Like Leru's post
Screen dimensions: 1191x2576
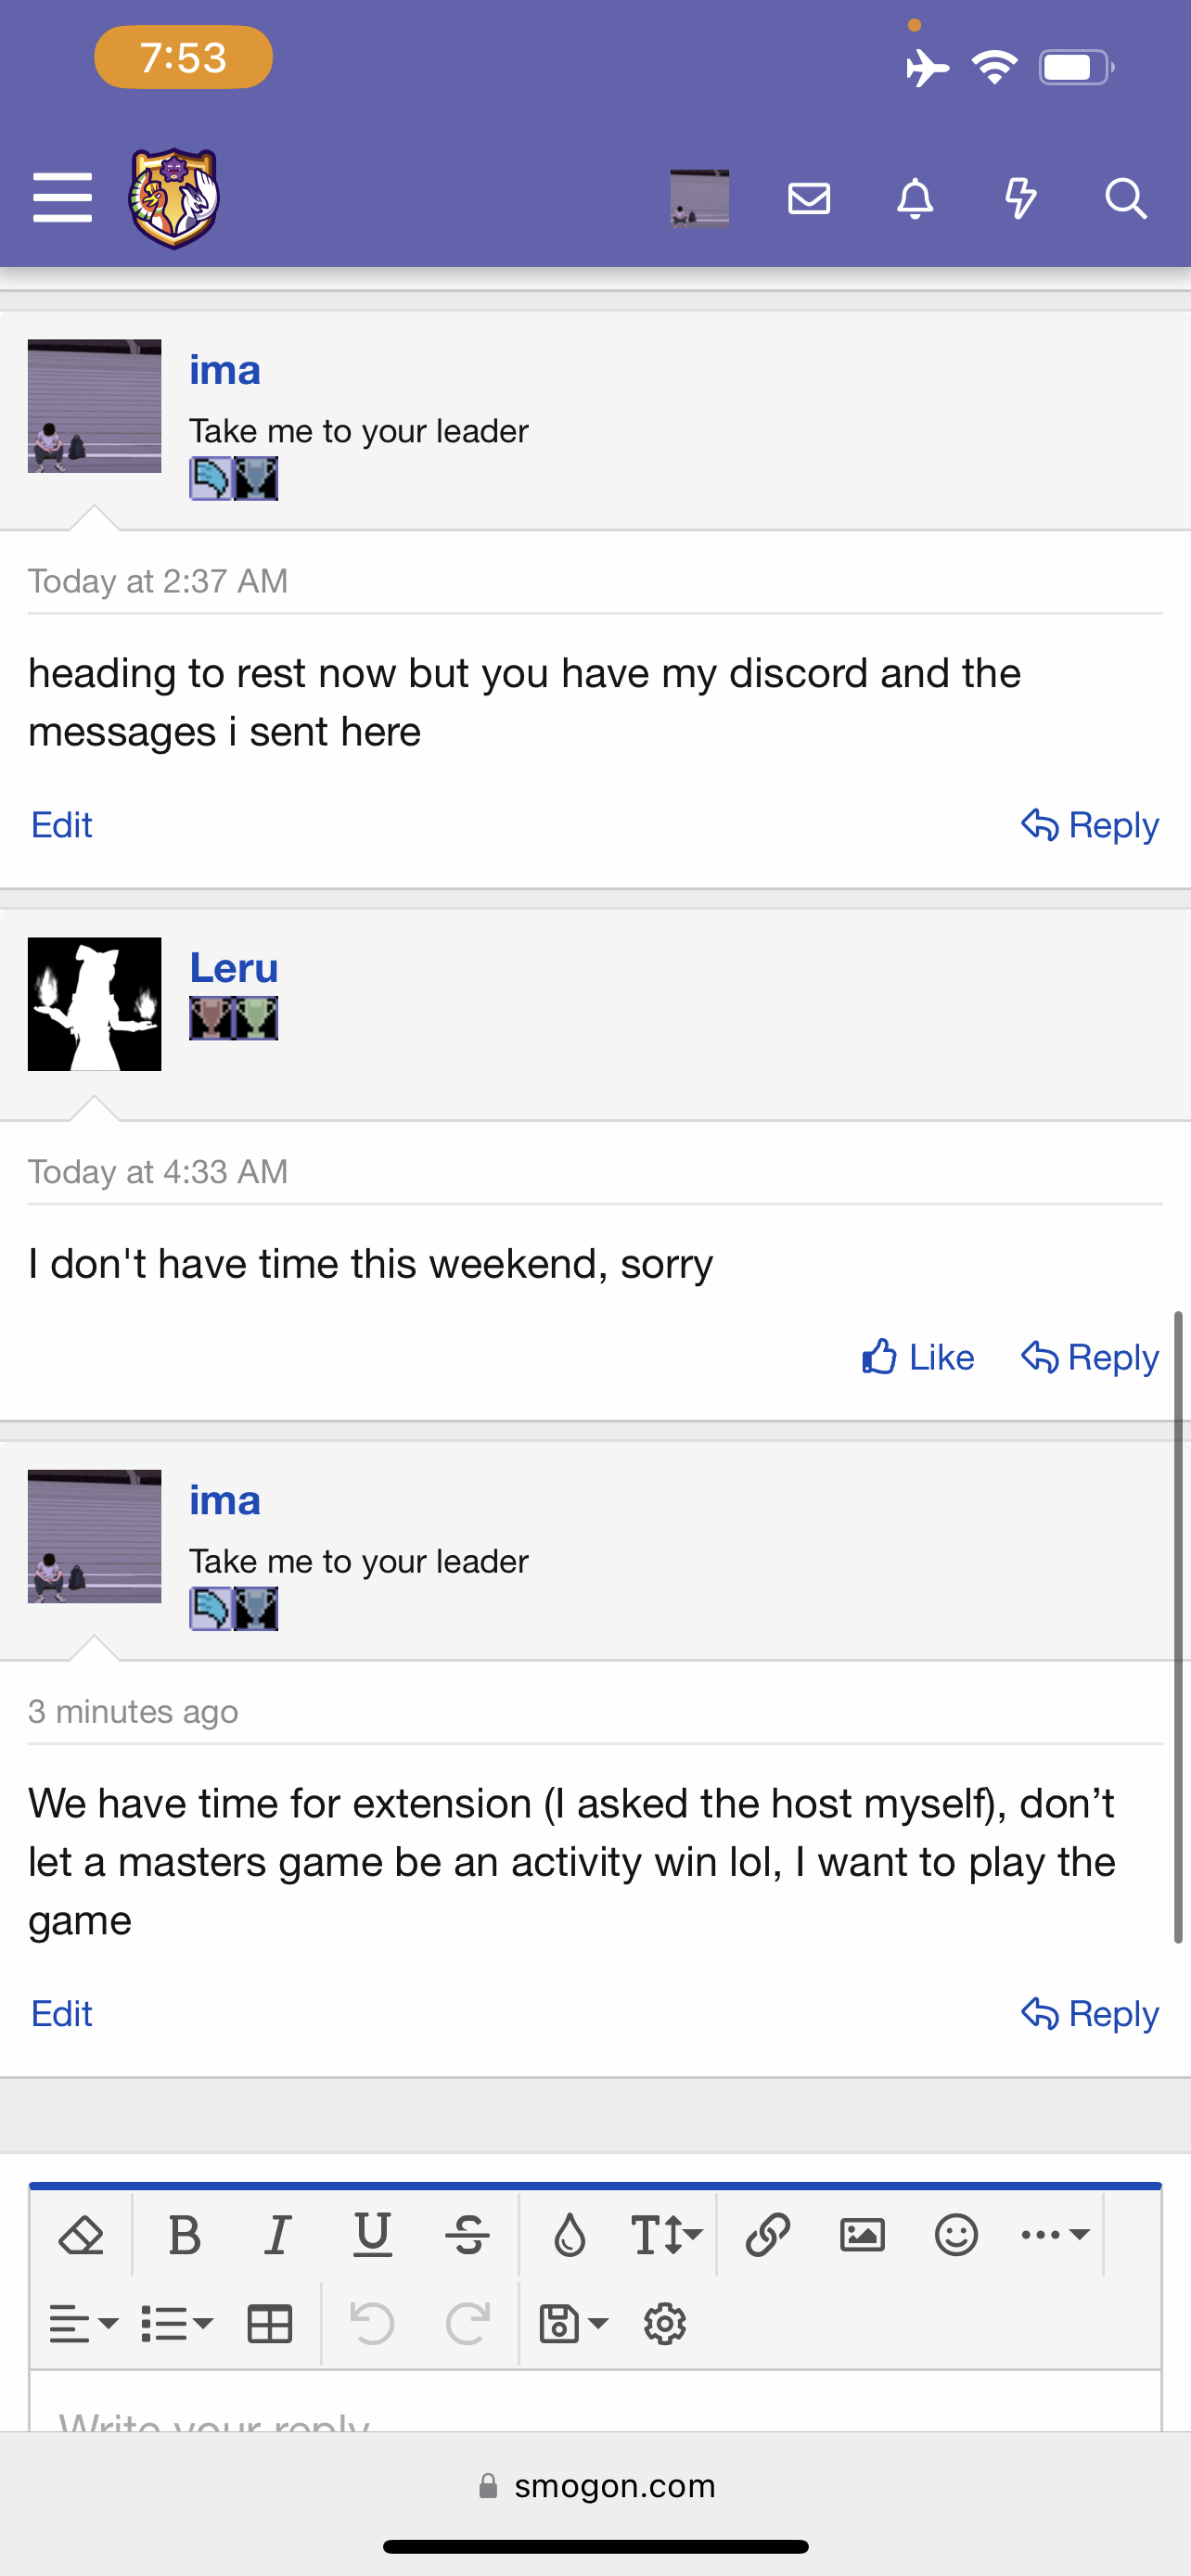[x=918, y=1357]
